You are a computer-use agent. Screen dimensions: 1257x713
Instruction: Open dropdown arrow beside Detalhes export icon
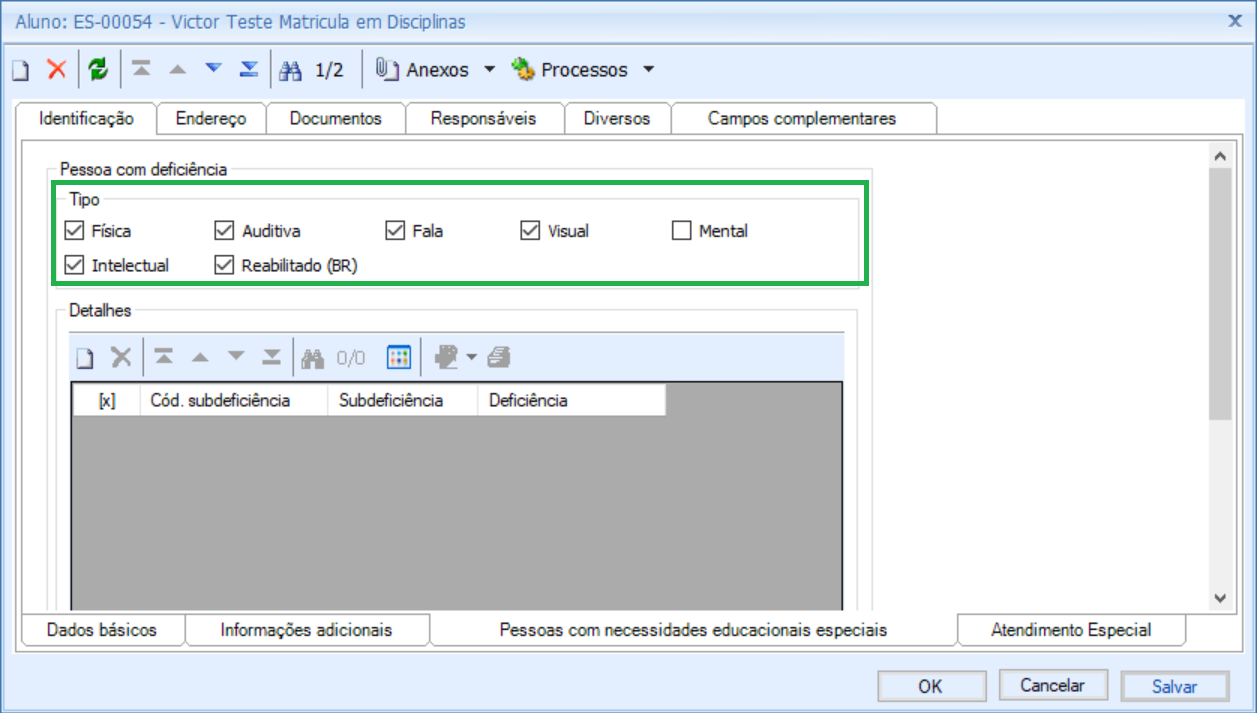point(471,357)
